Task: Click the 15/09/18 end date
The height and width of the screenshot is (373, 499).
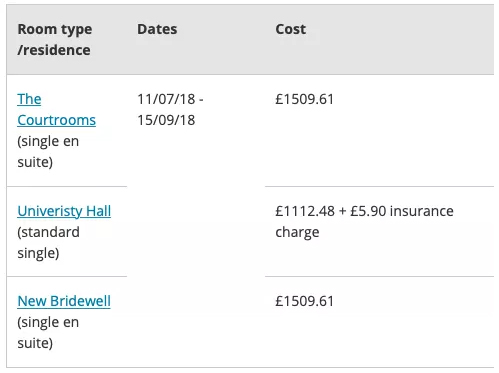Action: [x=166, y=120]
